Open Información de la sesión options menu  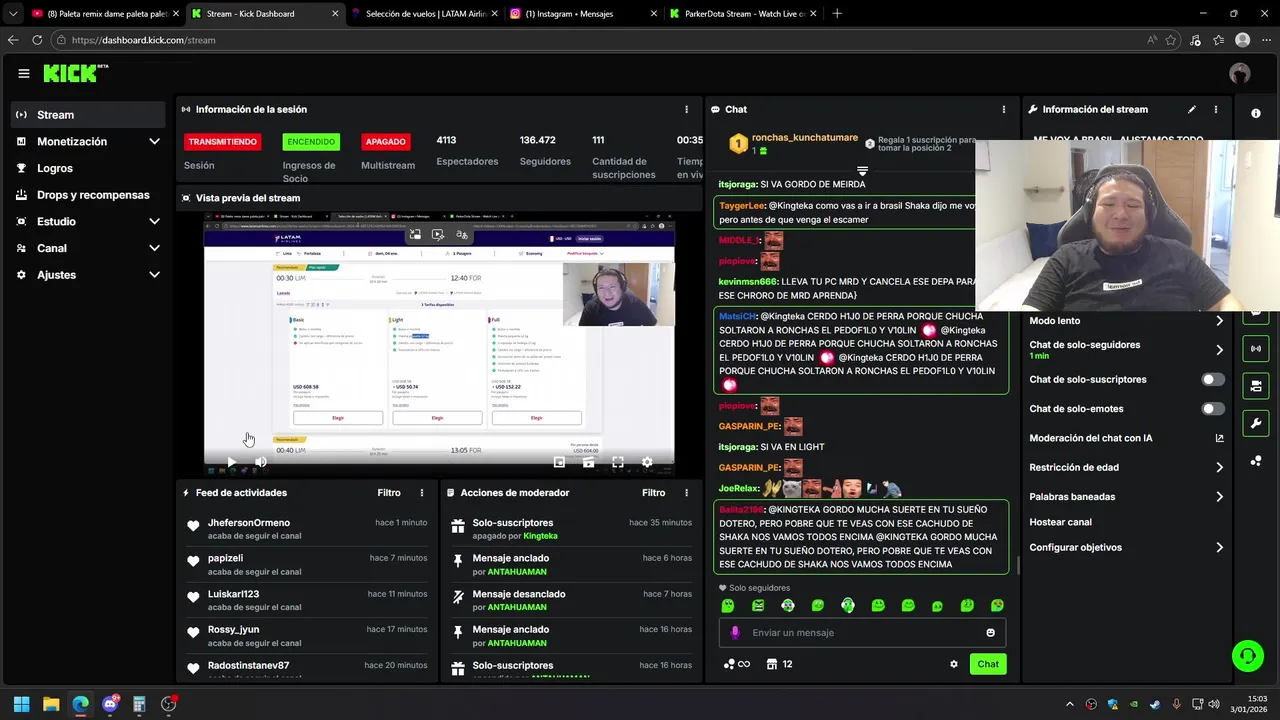pyautogui.click(x=686, y=109)
